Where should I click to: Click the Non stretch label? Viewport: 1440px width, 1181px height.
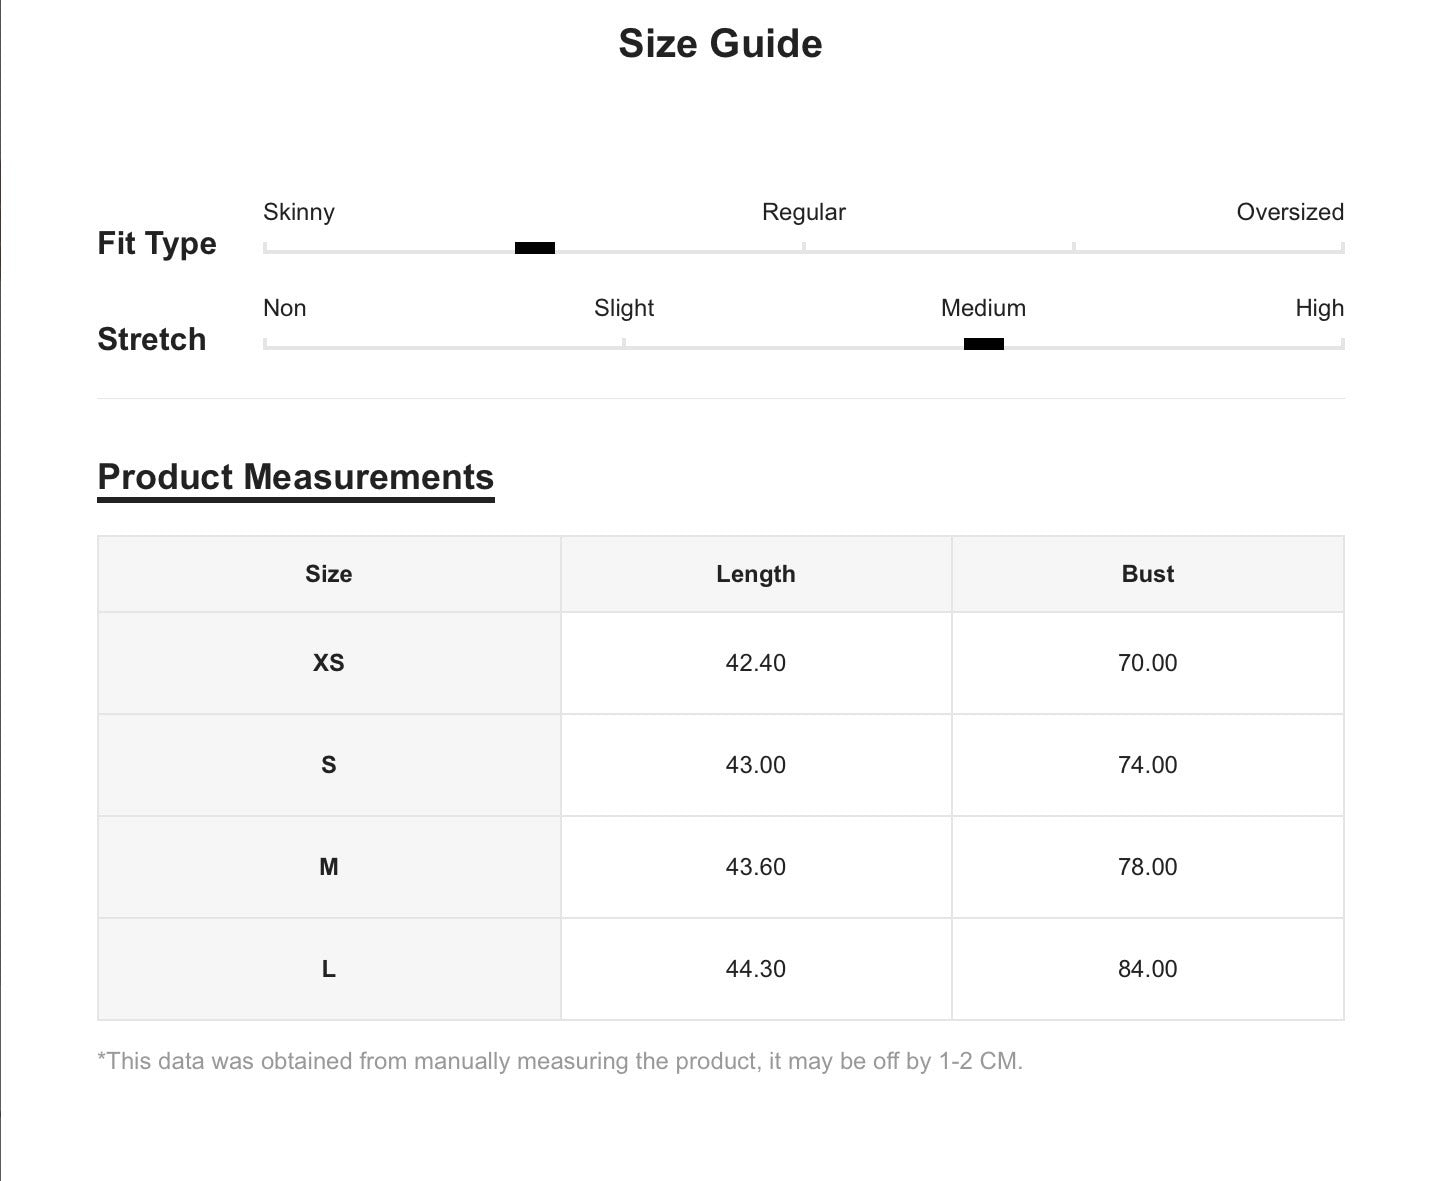click(285, 308)
